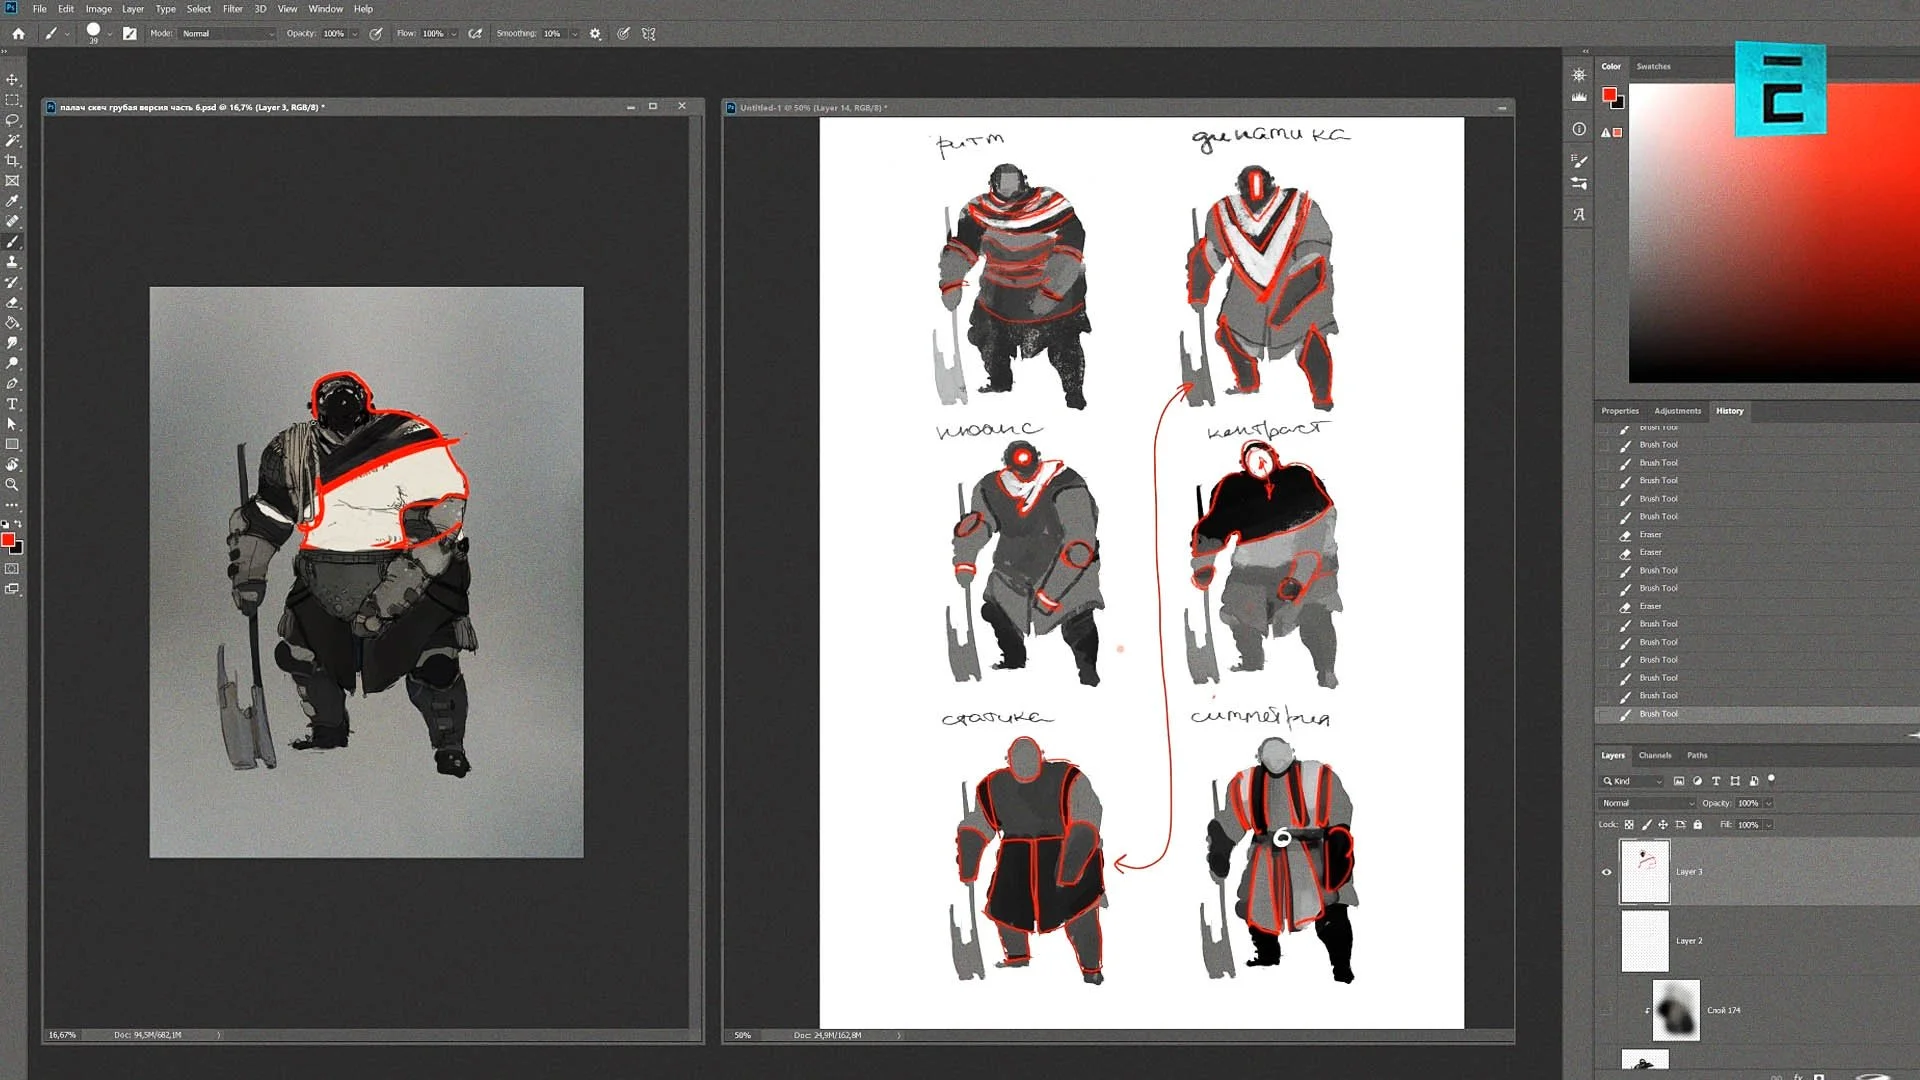Select the Zoom tool
This screenshot has height=1080, width=1920.
coord(12,485)
